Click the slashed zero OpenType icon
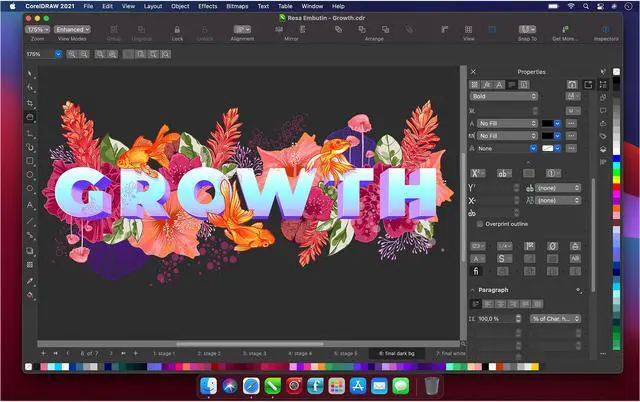This screenshot has width=640, height=402. [552, 246]
